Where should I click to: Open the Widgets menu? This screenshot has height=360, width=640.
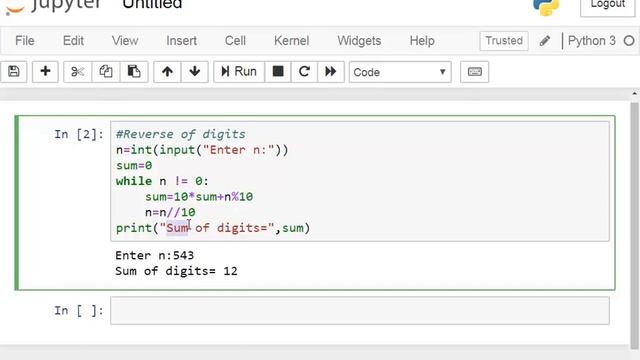point(359,41)
